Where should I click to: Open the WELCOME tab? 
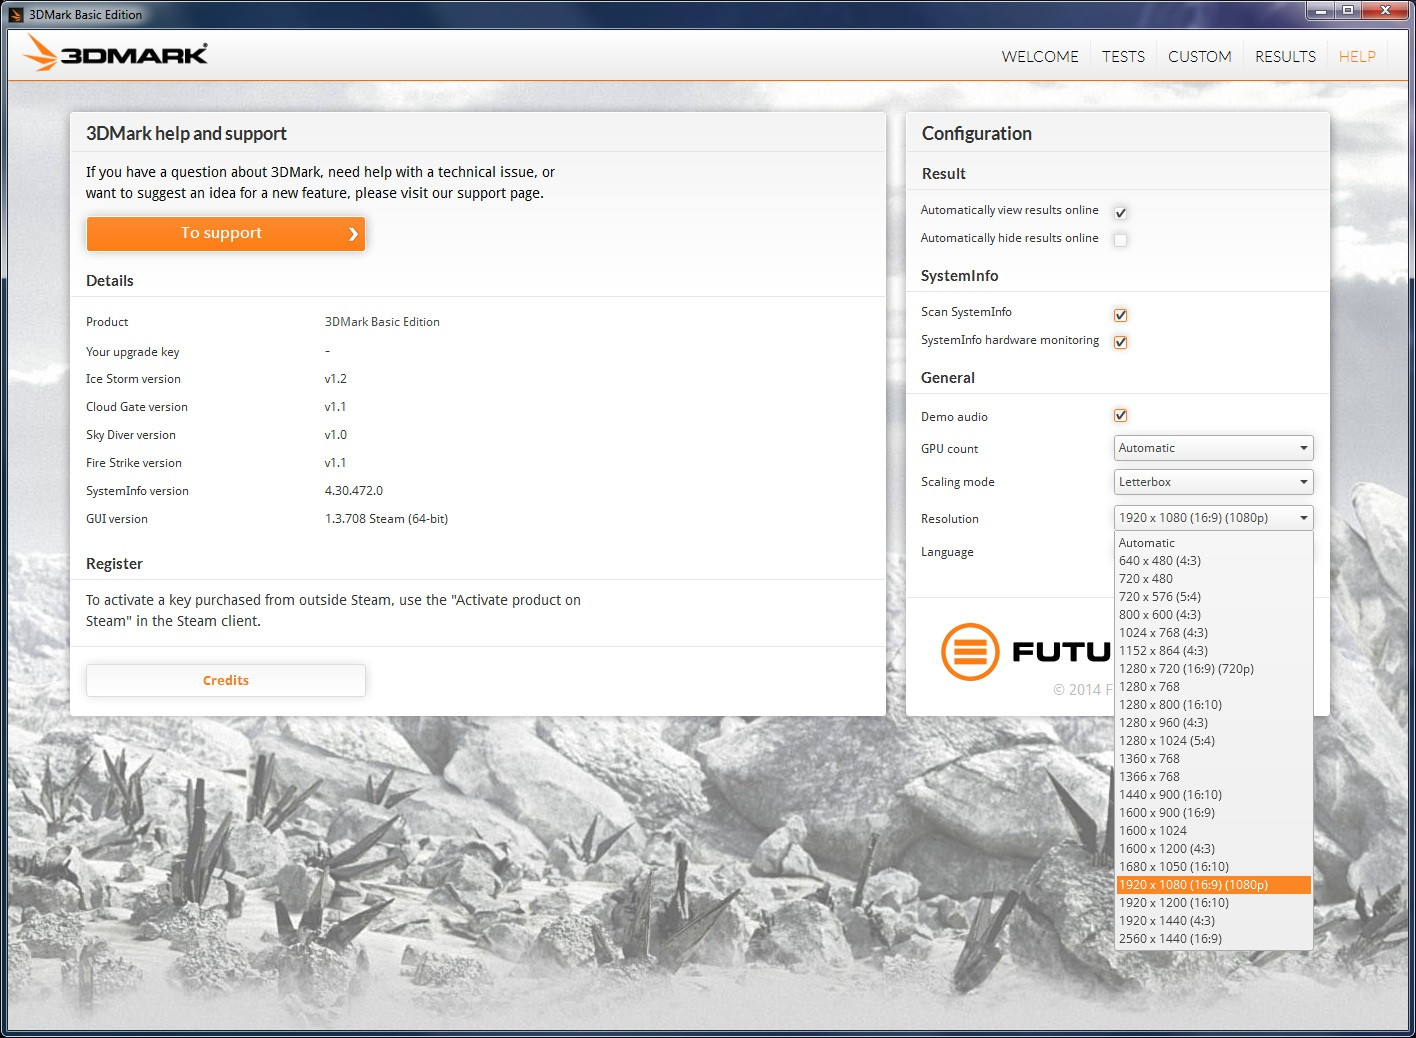pos(1040,56)
